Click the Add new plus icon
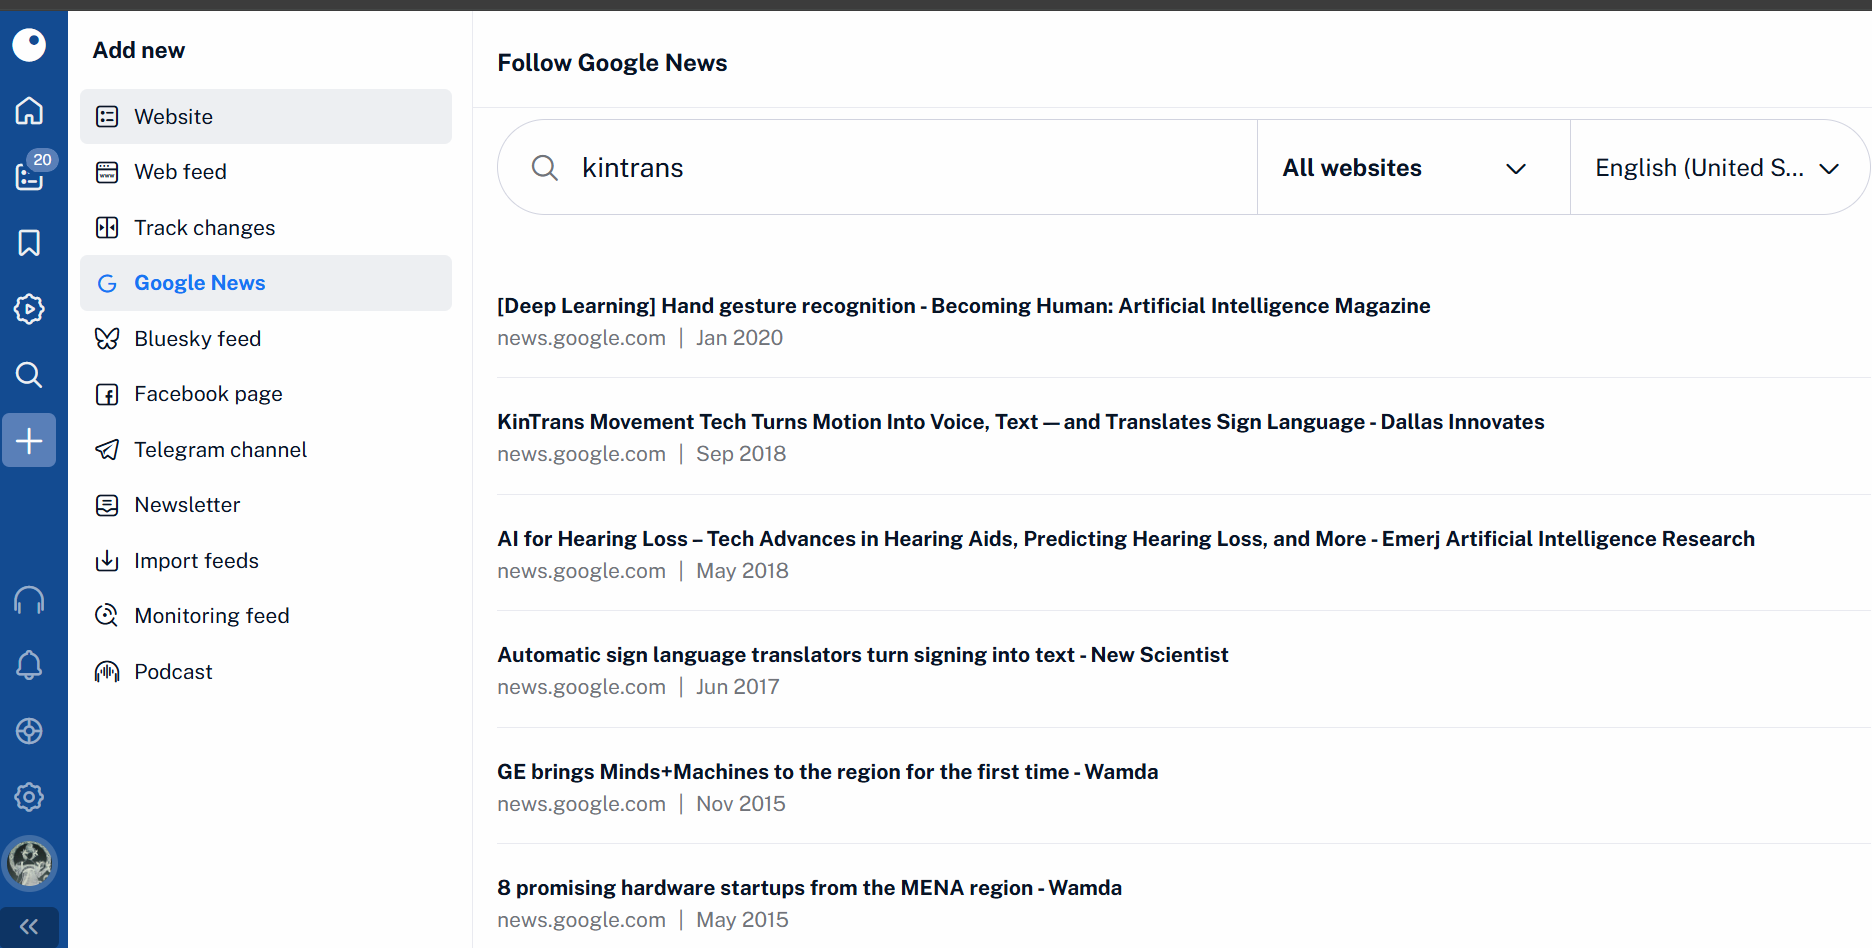 [29, 440]
